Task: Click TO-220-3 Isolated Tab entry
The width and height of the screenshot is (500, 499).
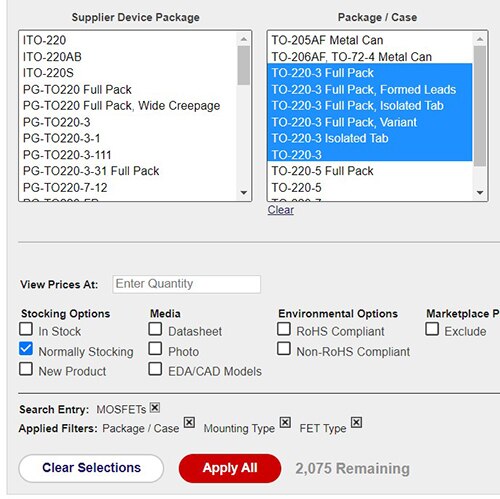Action: pyautogui.click(x=370, y=138)
